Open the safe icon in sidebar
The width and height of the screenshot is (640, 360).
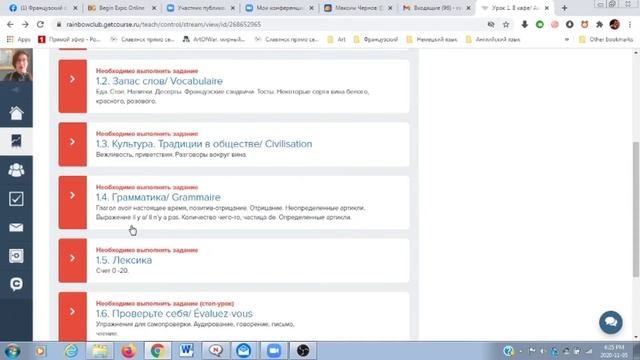(x=16, y=256)
